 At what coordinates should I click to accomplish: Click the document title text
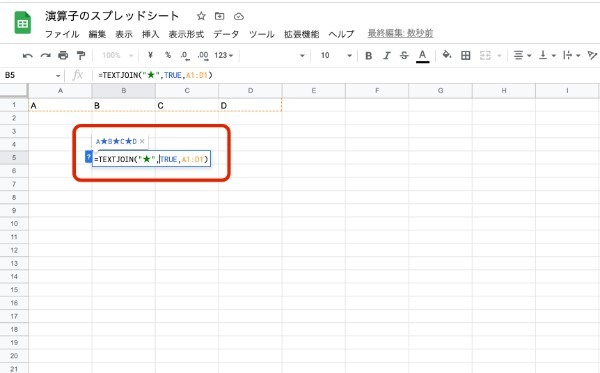click(x=112, y=16)
